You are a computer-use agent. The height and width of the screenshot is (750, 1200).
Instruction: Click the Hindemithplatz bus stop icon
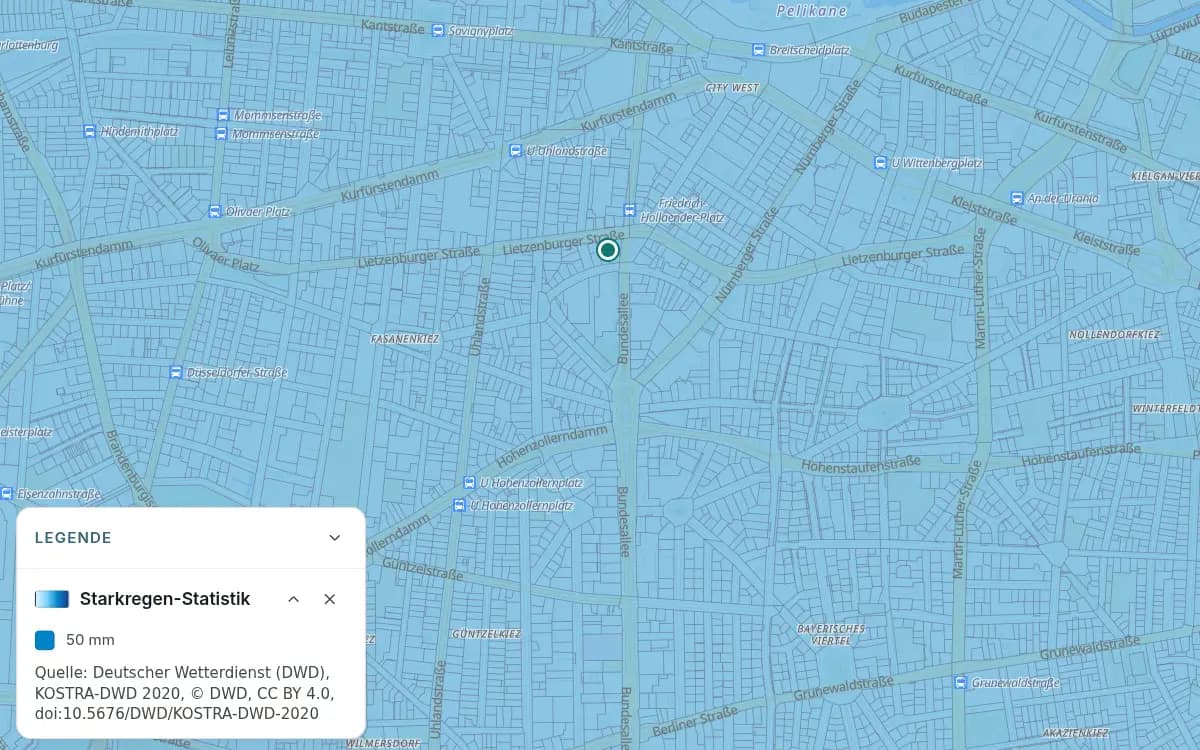click(x=90, y=131)
